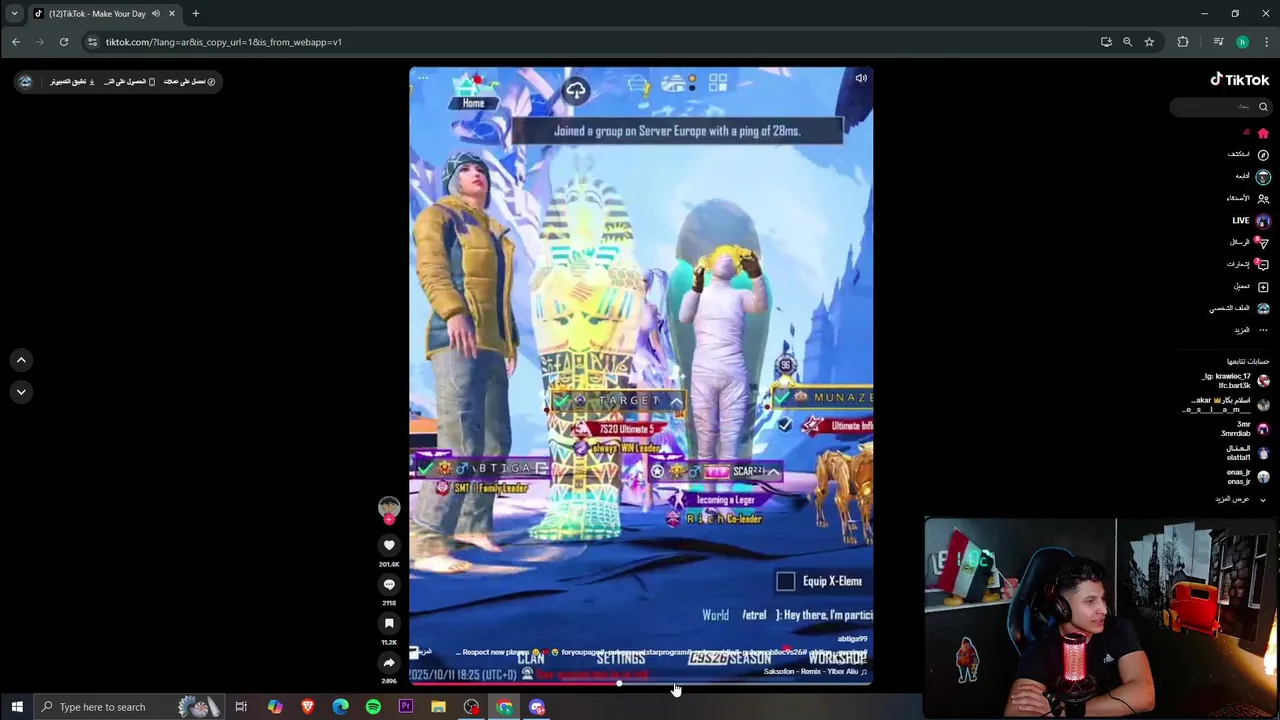
Task: Open followed account enas_jr
Action: [x=1248, y=477]
